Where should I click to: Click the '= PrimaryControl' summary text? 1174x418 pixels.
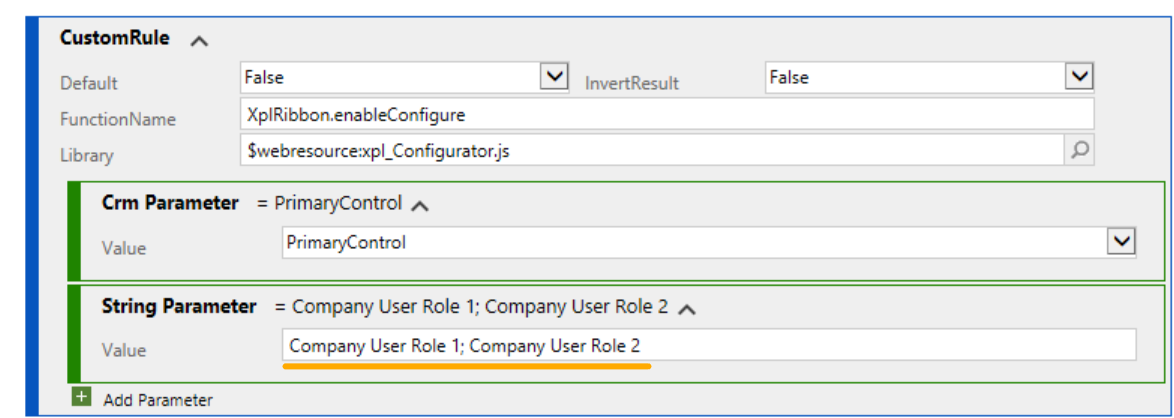[329, 203]
